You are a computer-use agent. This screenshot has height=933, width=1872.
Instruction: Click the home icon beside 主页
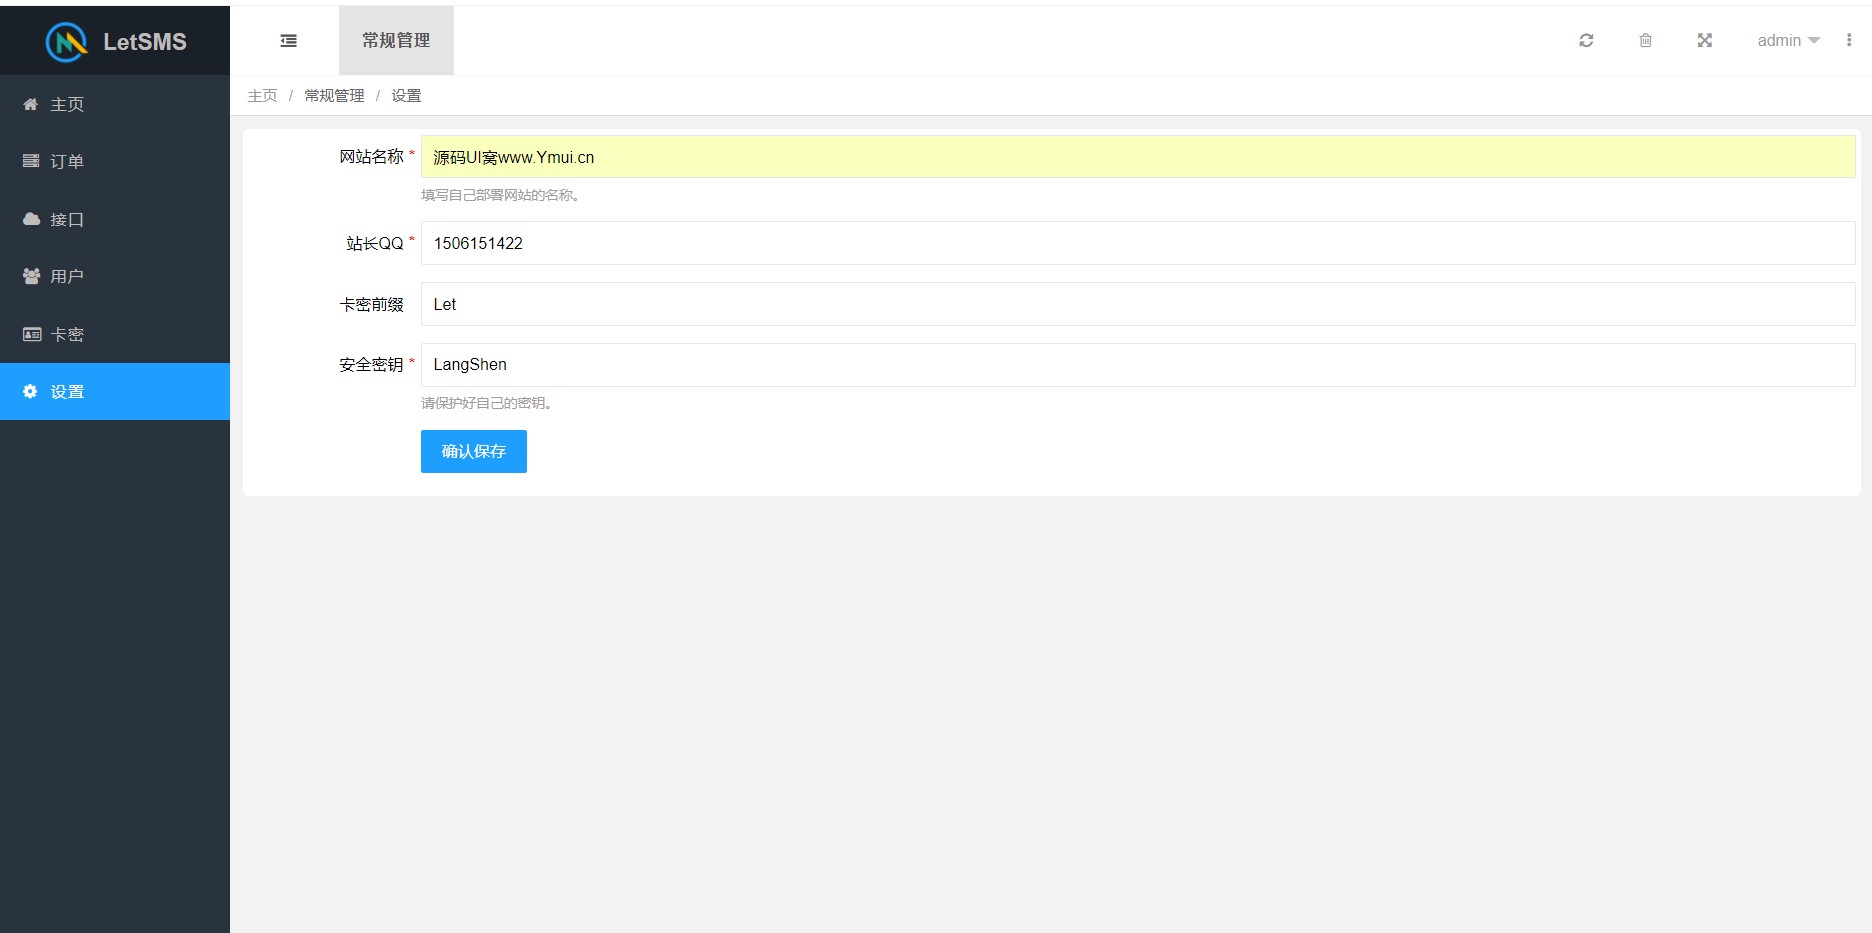pos(31,104)
